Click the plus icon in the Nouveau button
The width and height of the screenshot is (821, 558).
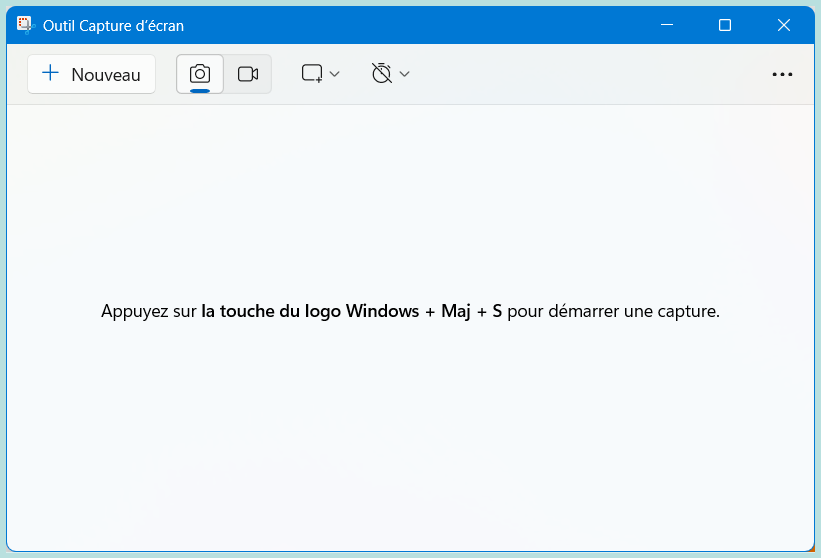pyautogui.click(x=51, y=74)
